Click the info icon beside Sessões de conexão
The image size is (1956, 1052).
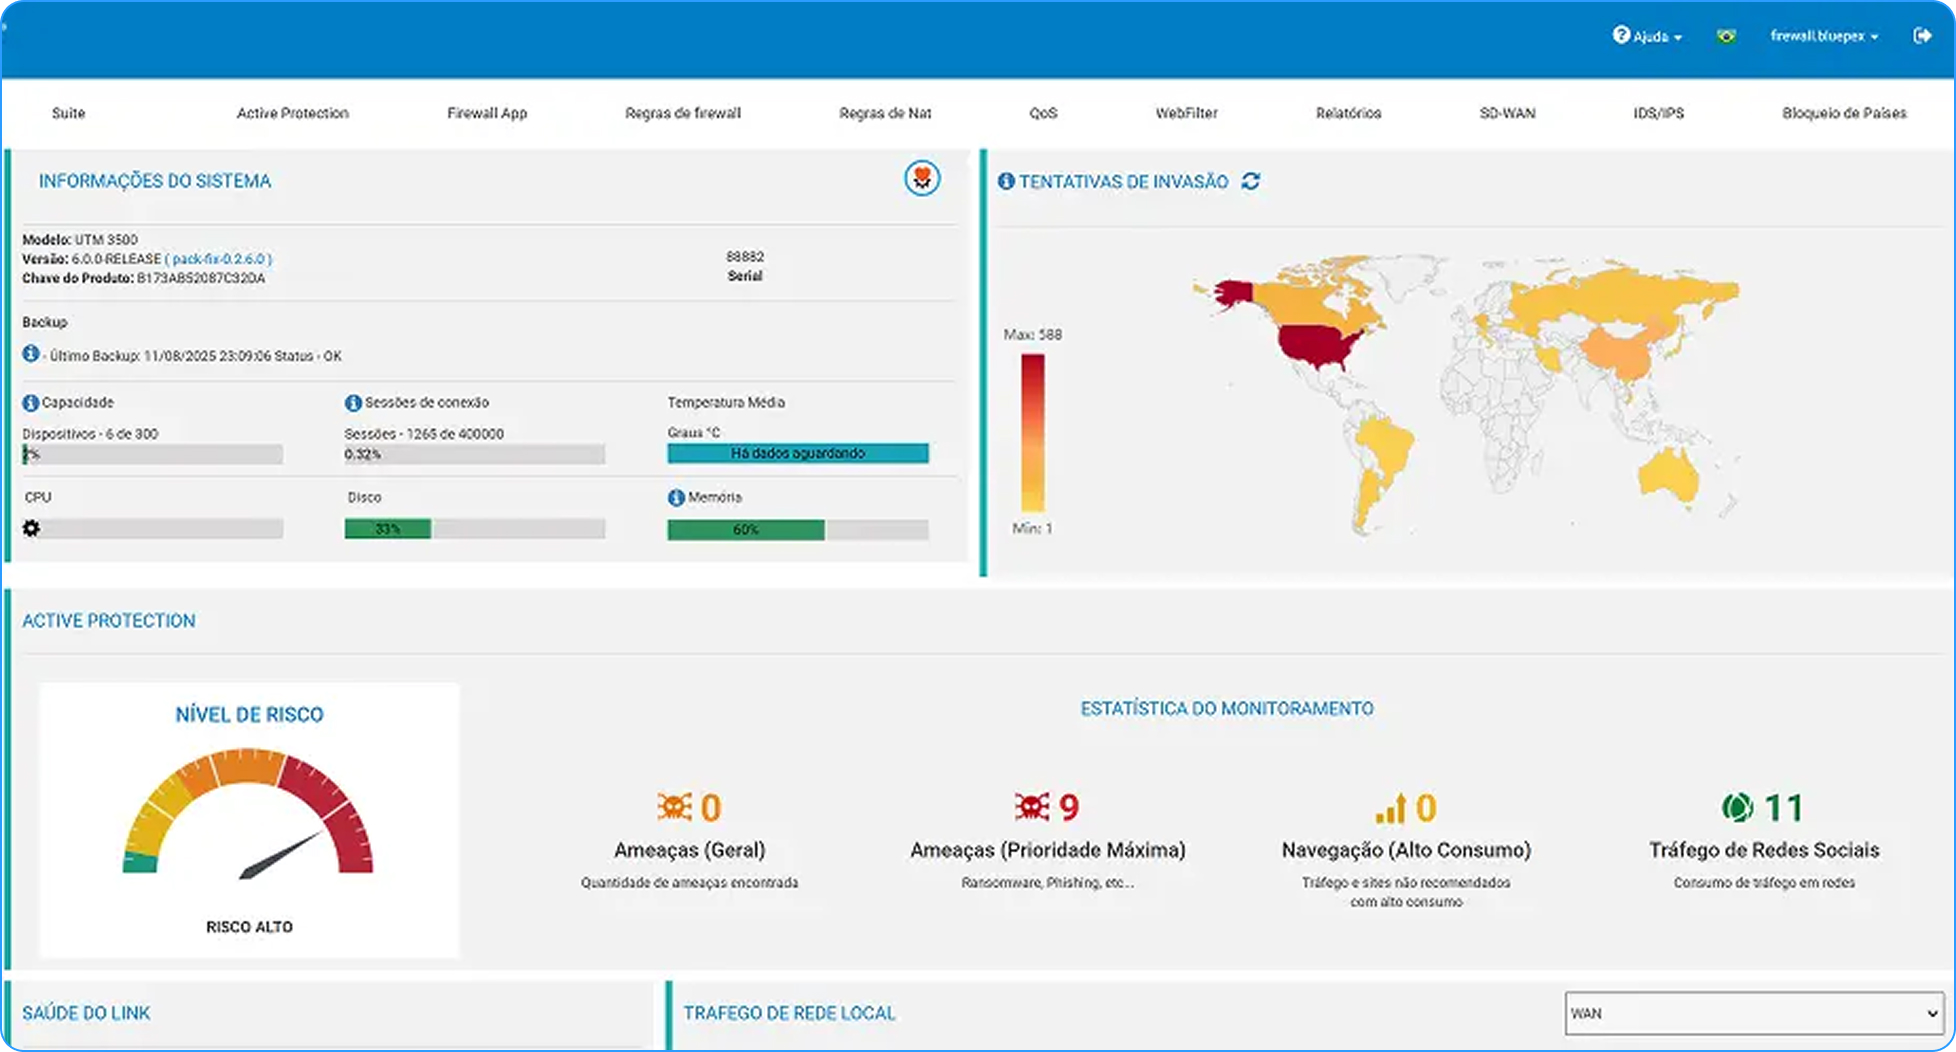point(353,403)
